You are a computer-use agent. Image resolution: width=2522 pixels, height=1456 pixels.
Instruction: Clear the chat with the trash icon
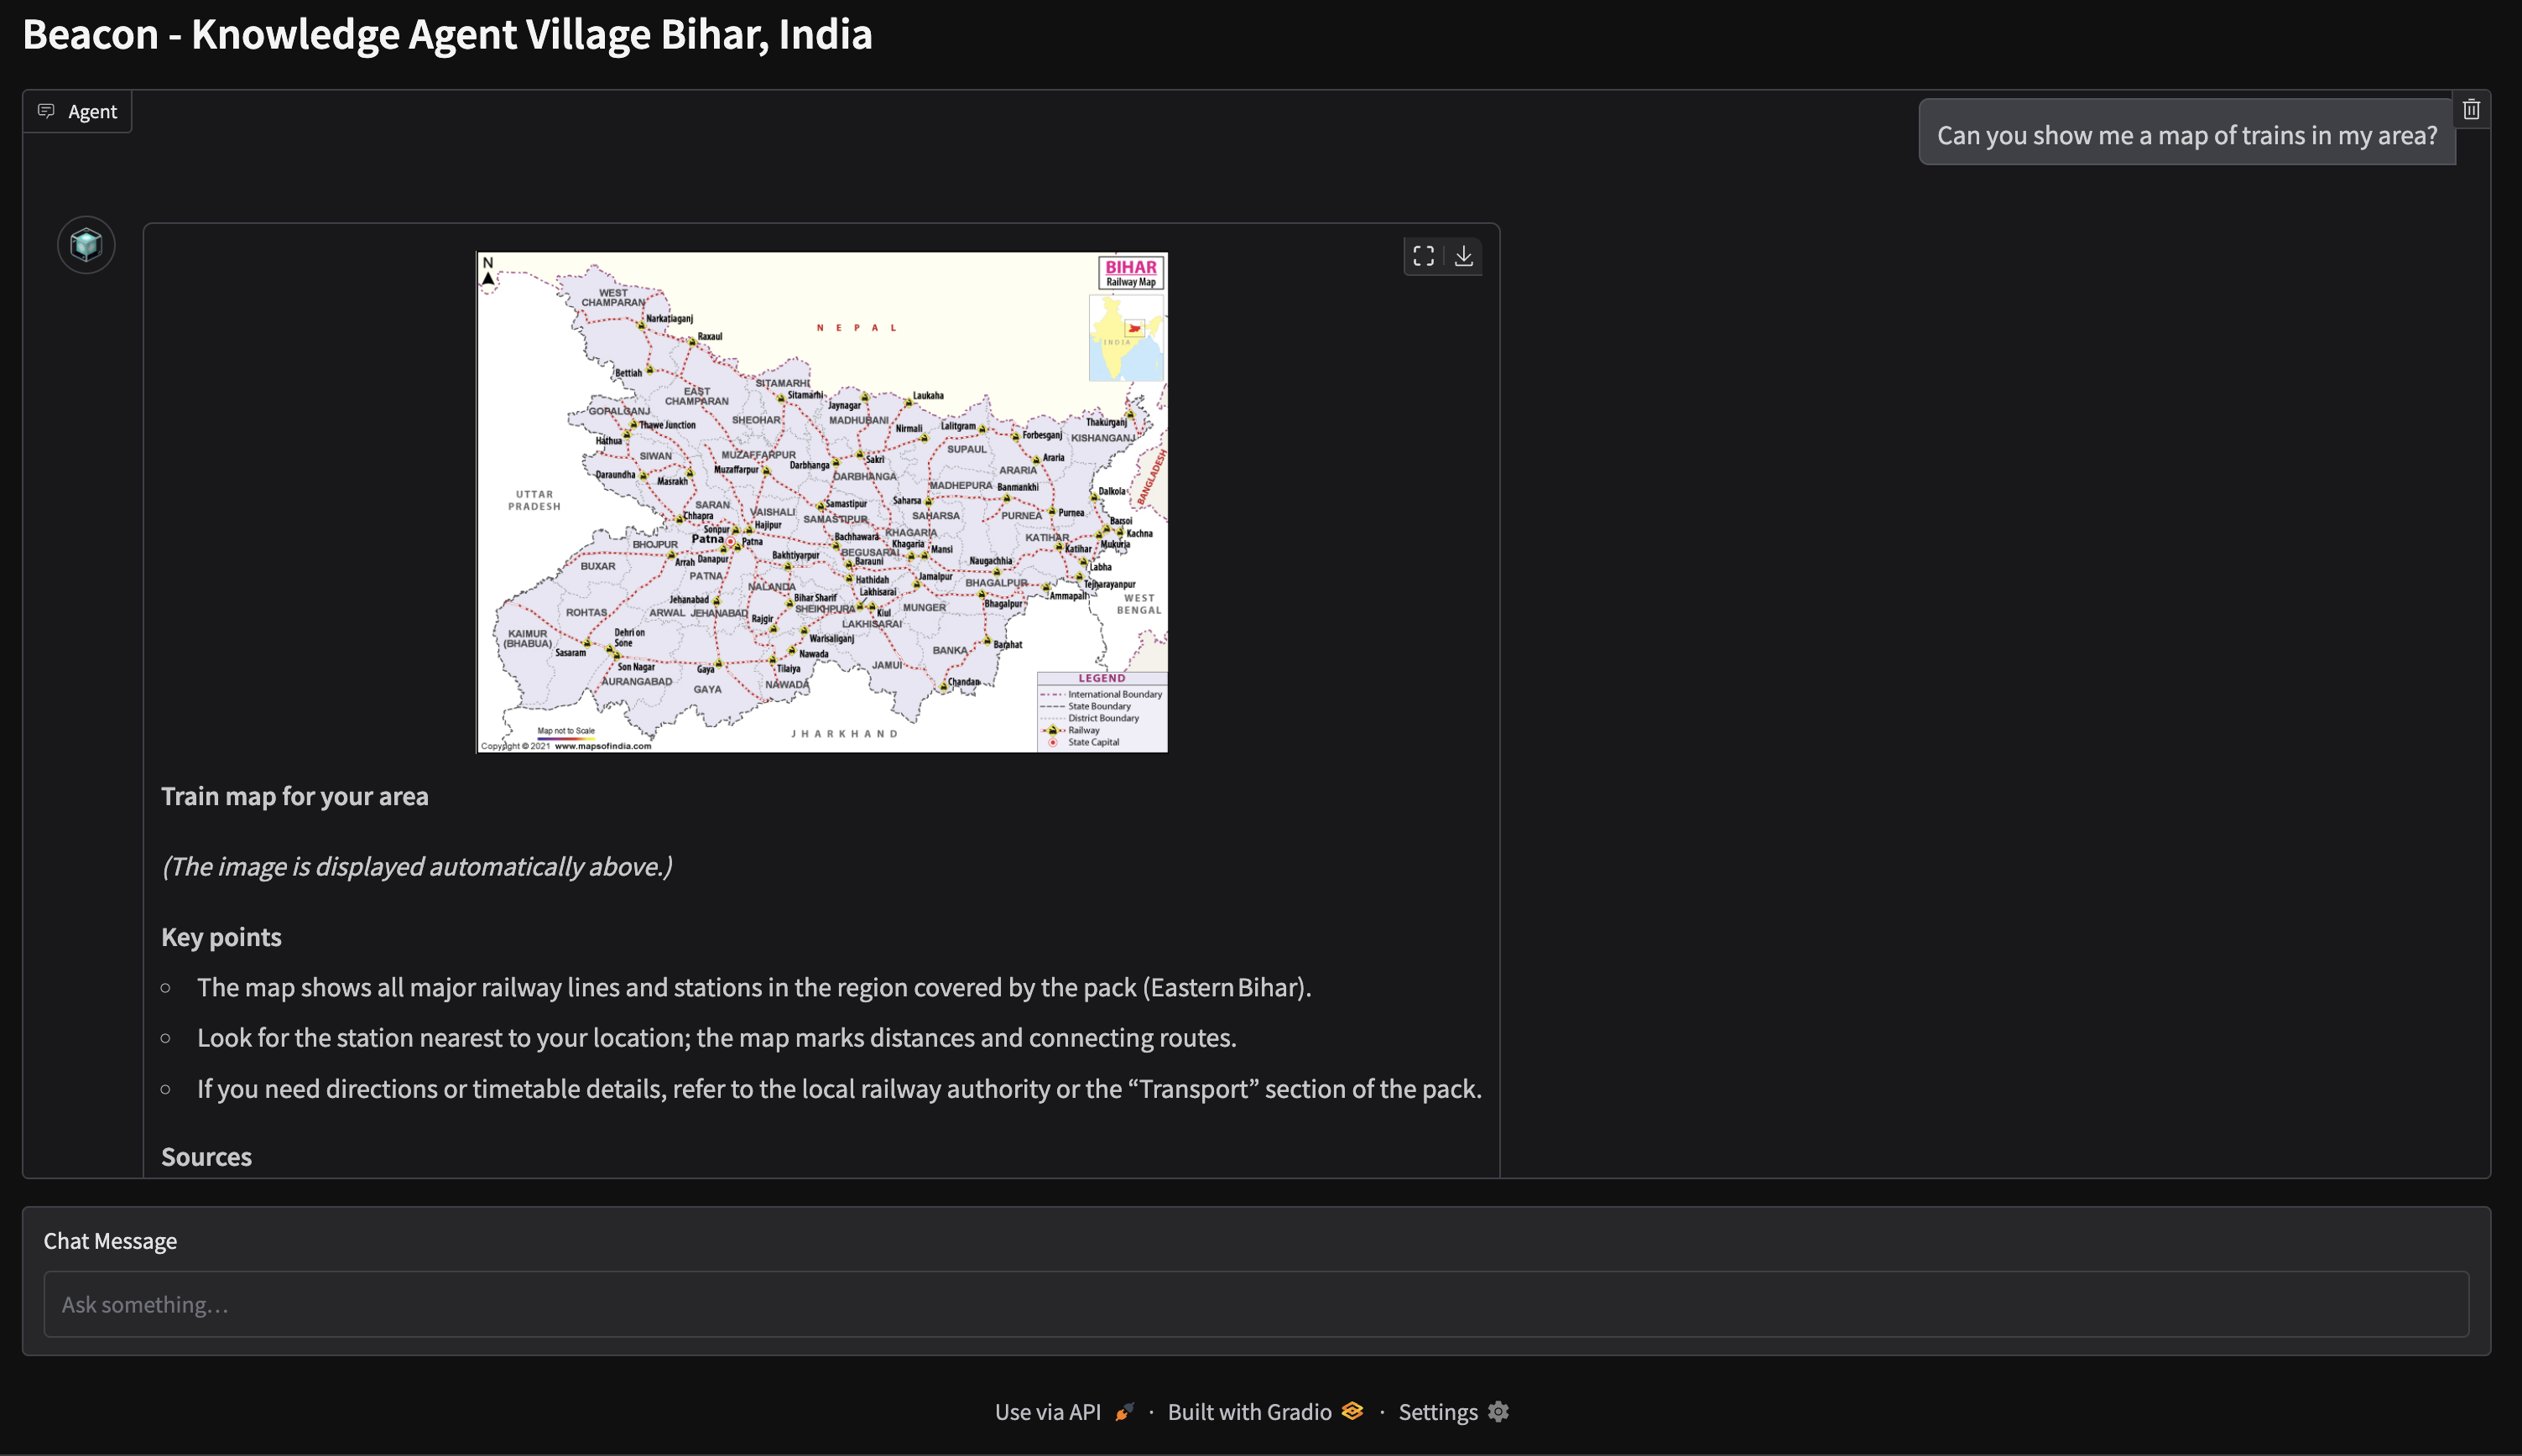2470,110
